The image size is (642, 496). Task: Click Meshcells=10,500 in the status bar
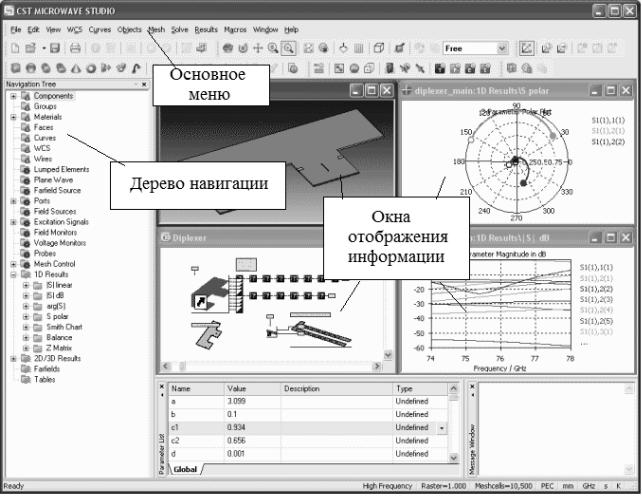503,486
